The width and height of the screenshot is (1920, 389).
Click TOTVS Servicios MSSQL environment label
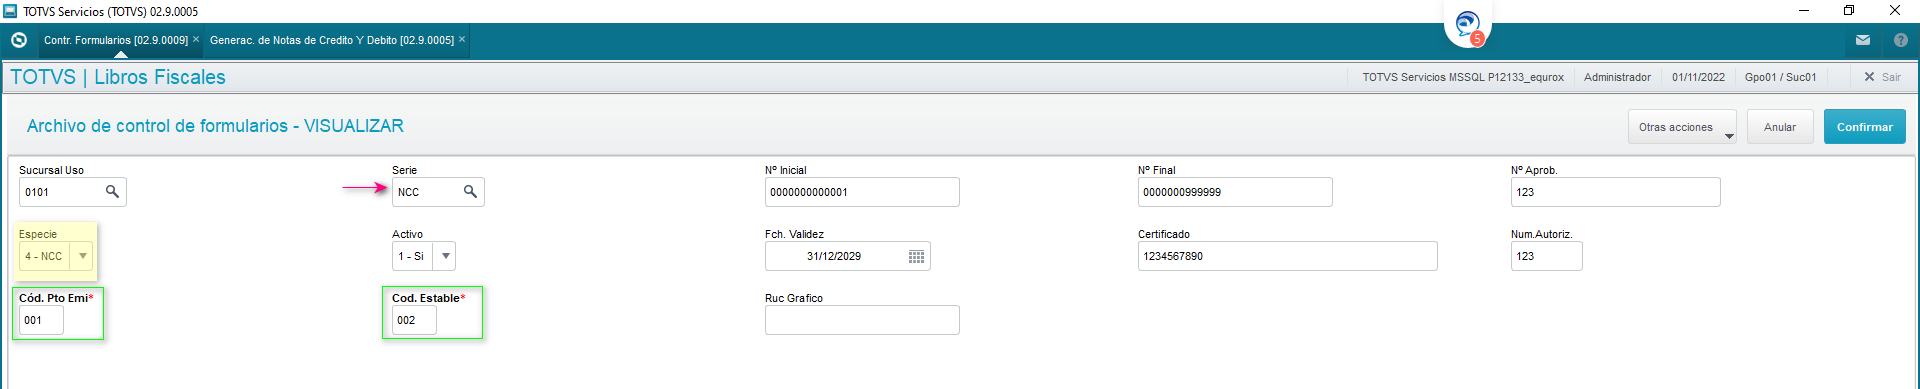pos(1463,77)
